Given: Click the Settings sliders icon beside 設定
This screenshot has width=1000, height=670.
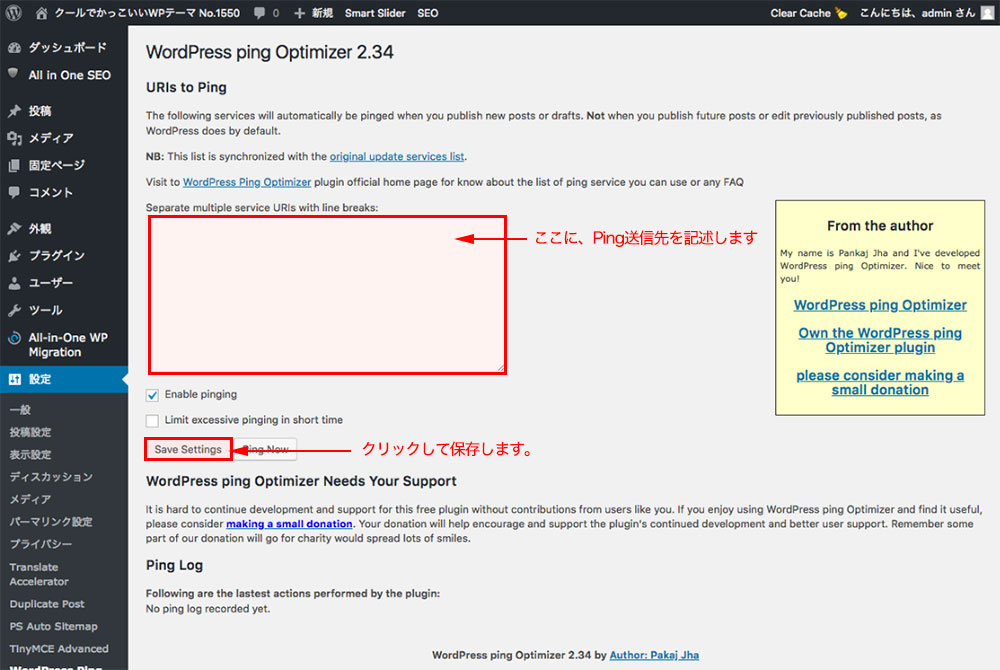Looking at the screenshot, I should (14, 379).
